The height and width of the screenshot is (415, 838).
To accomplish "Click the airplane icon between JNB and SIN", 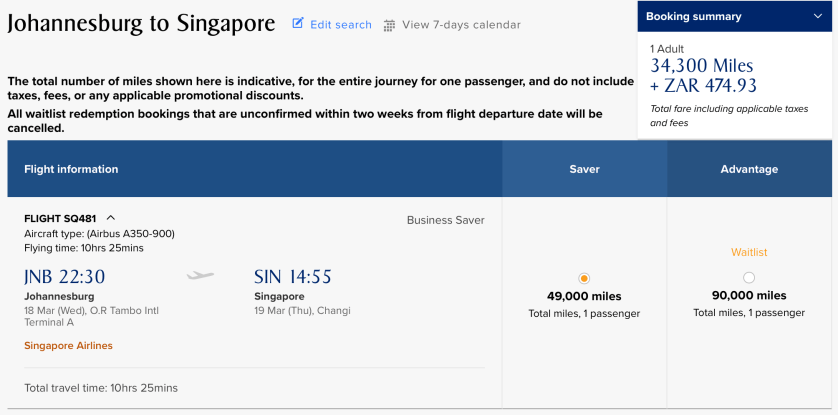I will [201, 276].
